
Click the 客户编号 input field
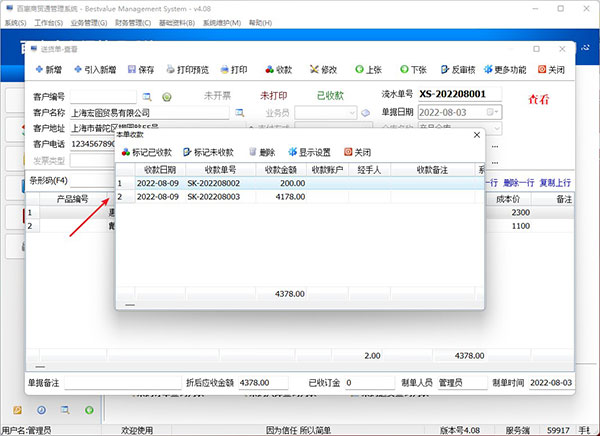click(x=103, y=96)
